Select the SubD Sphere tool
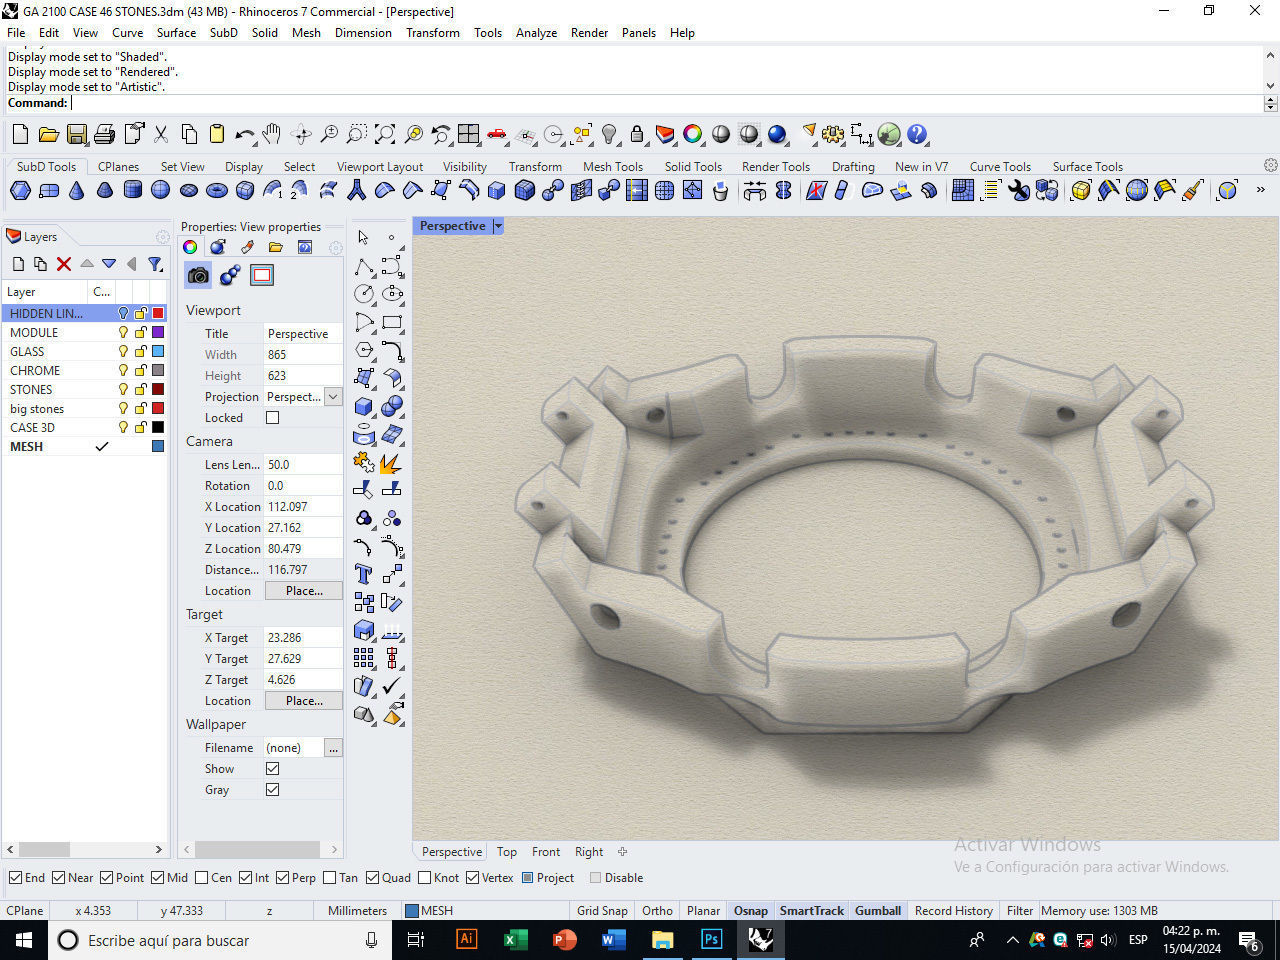Viewport: 1280px width, 960px height. click(x=161, y=190)
